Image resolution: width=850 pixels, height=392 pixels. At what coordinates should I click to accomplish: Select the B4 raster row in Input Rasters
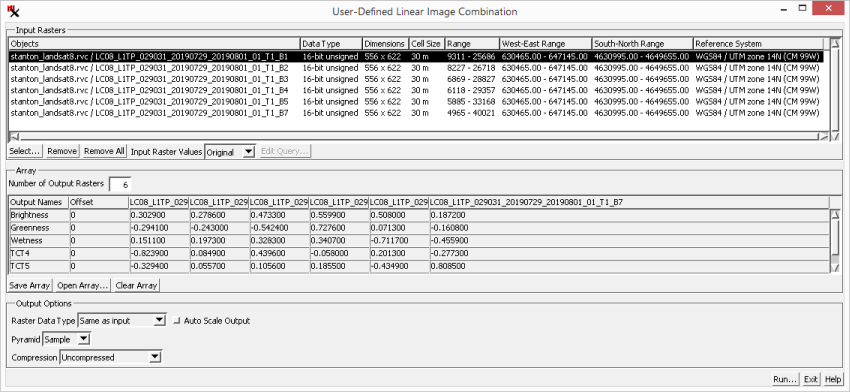tap(416, 90)
